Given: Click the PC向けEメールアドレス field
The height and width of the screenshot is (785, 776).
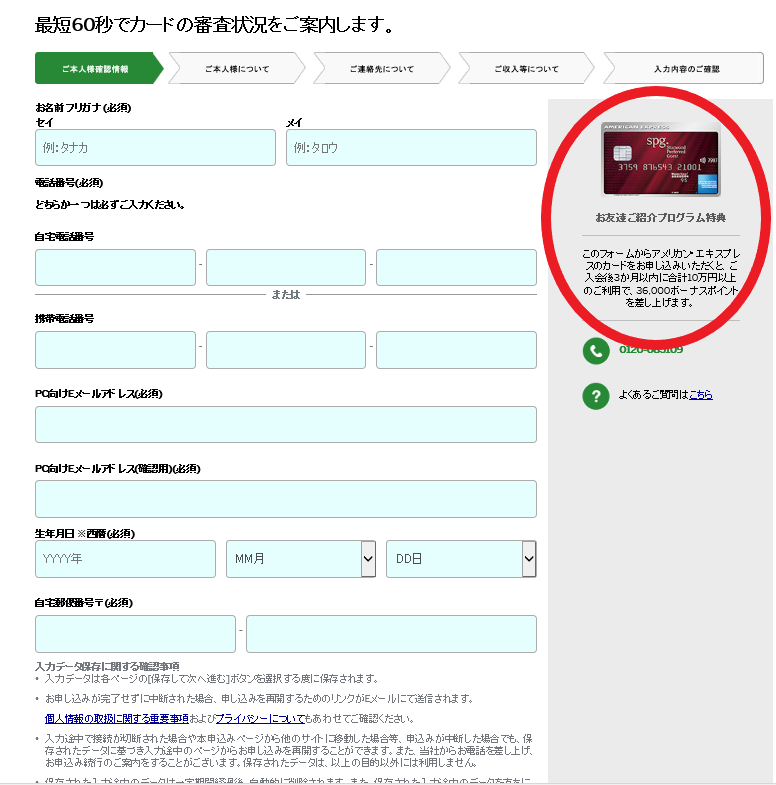Looking at the screenshot, I should [x=286, y=425].
